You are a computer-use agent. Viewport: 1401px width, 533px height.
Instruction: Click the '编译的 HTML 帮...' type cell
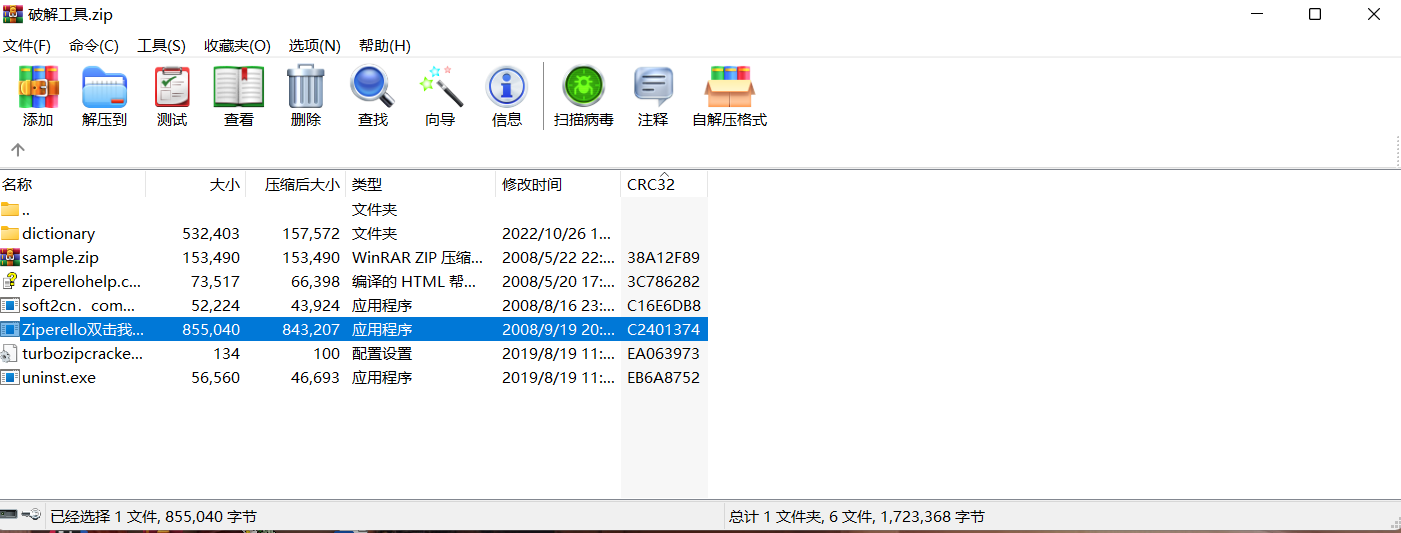click(x=414, y=281)
